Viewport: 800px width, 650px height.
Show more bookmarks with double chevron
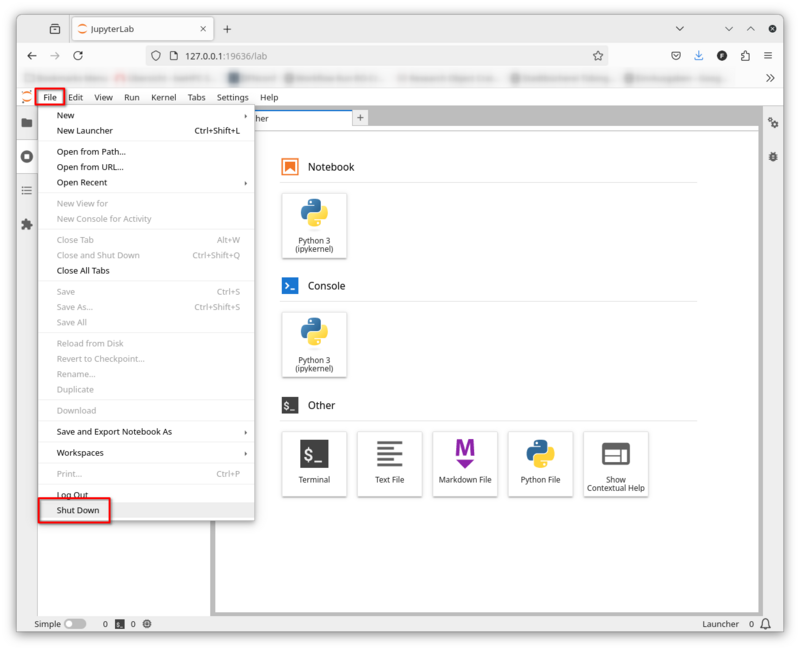[x=770, y=78]
